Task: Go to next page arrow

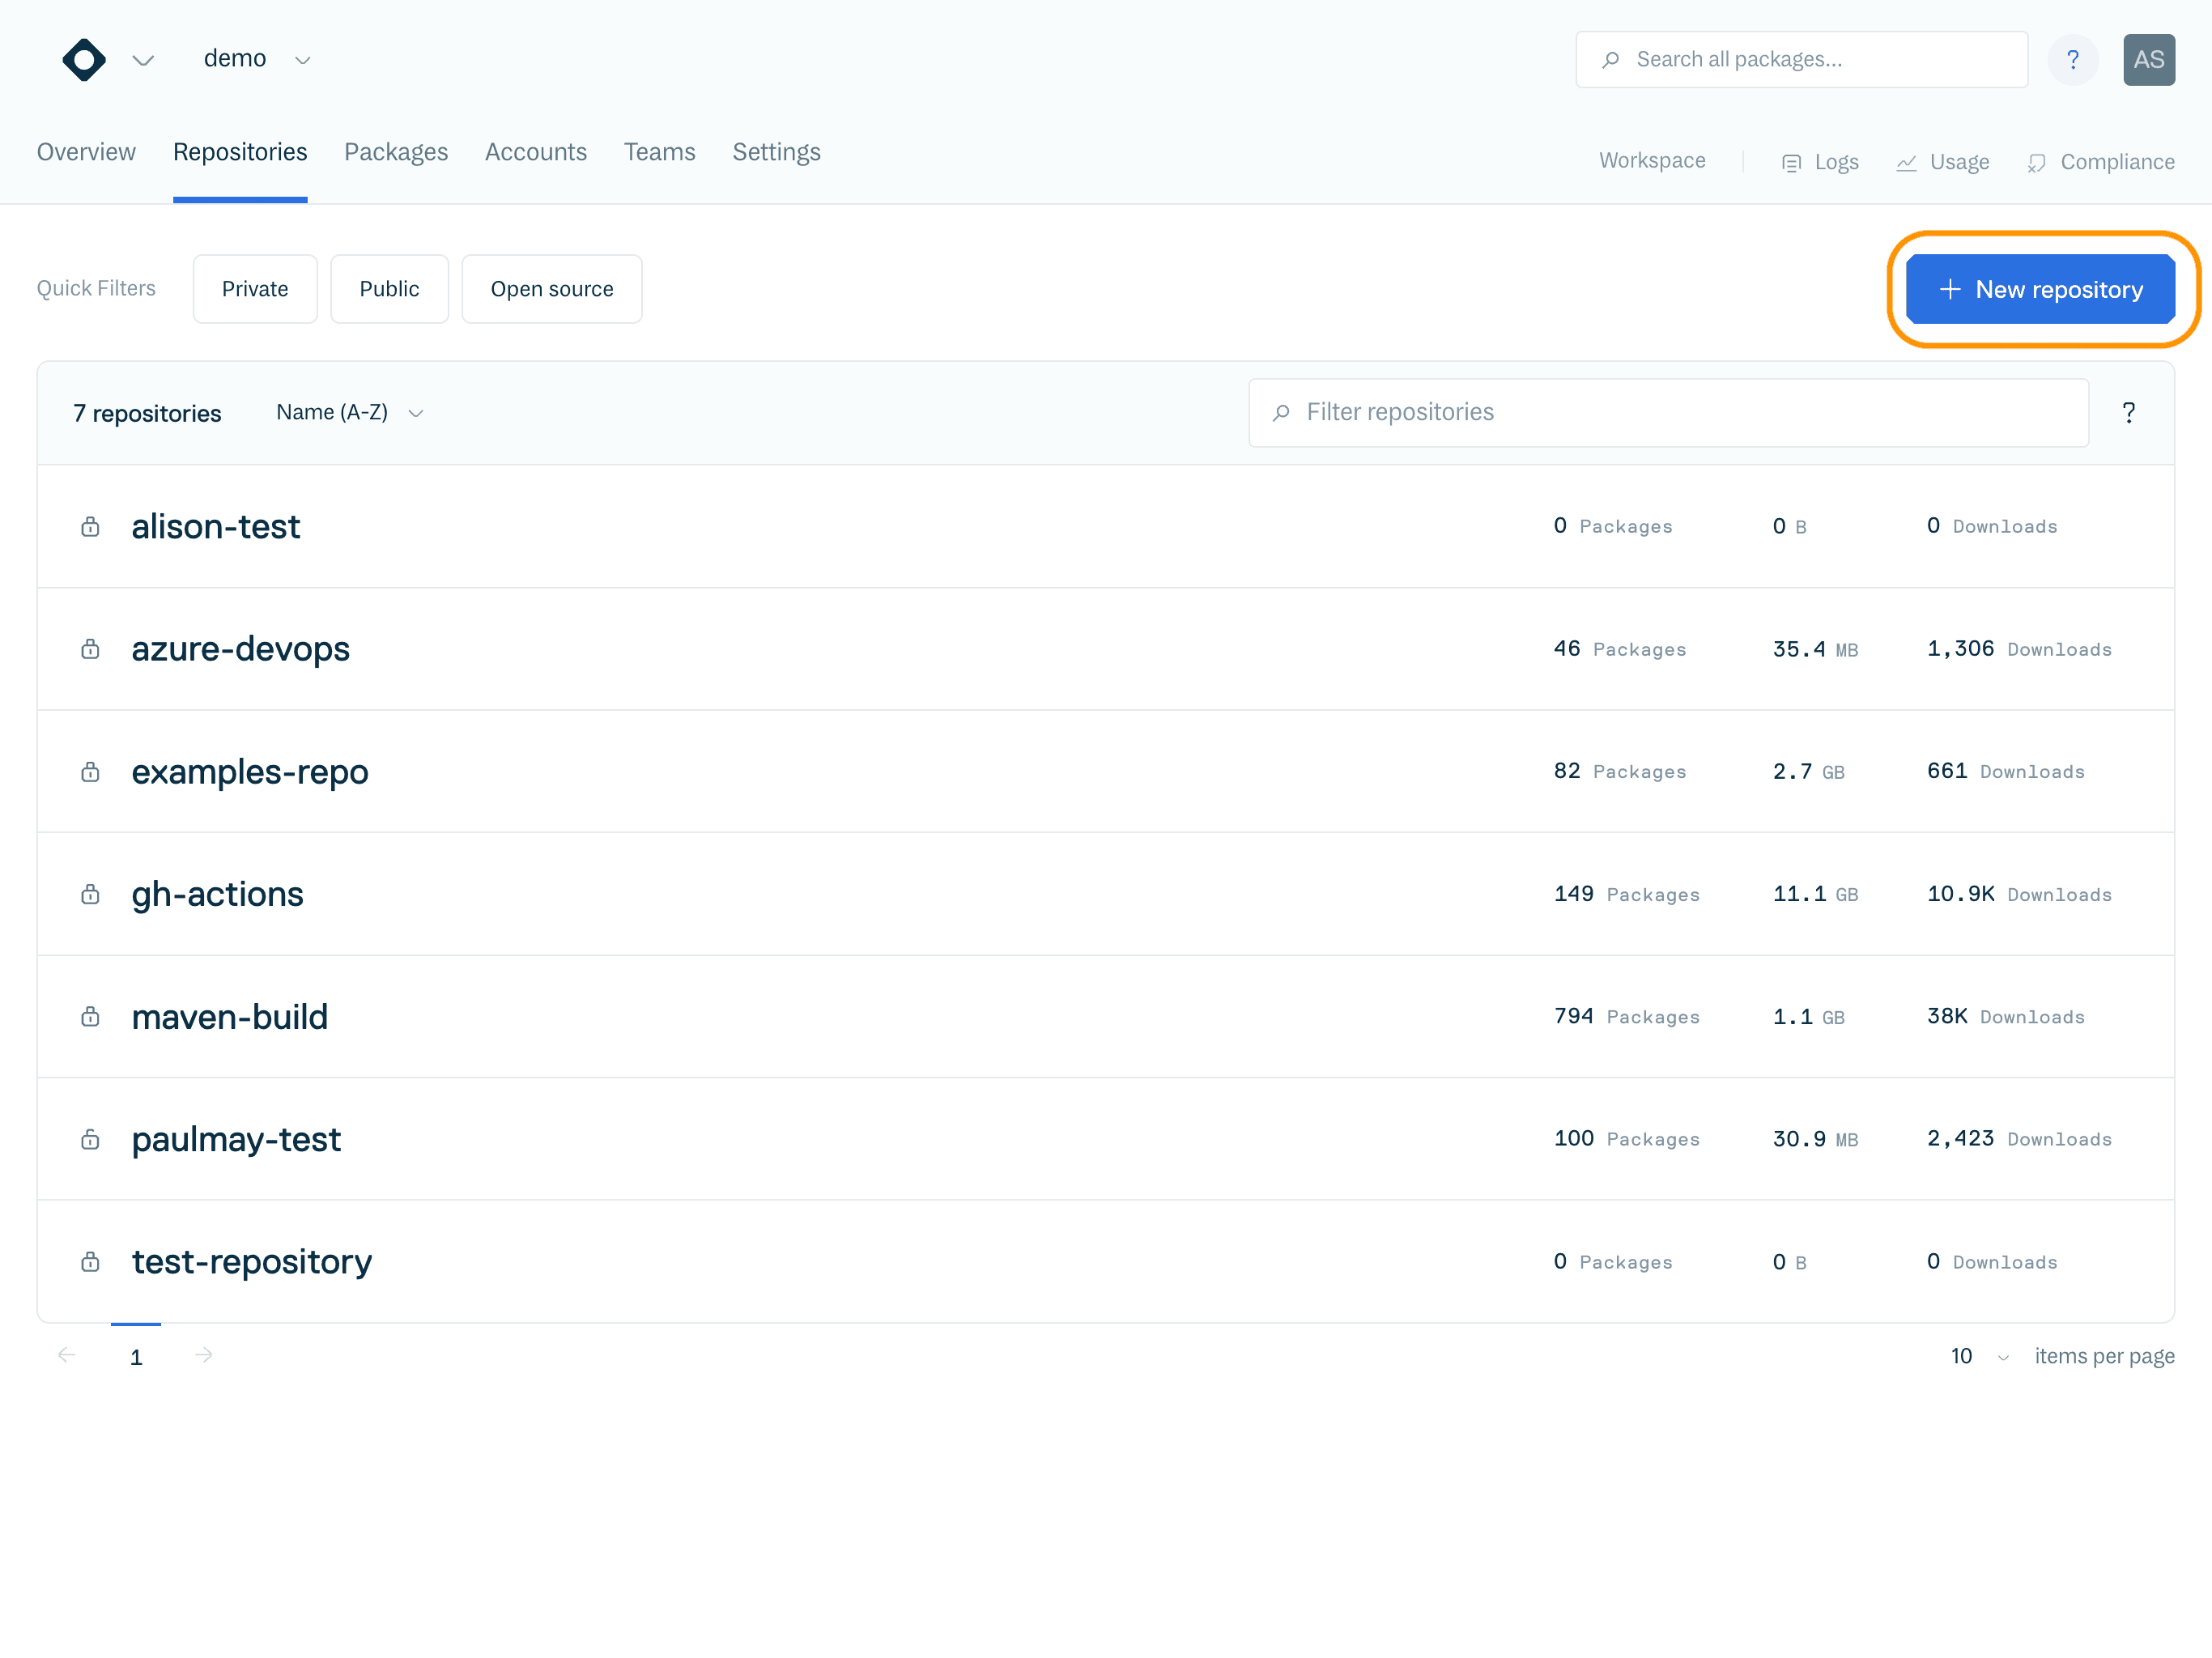Action: [204, 1355]
